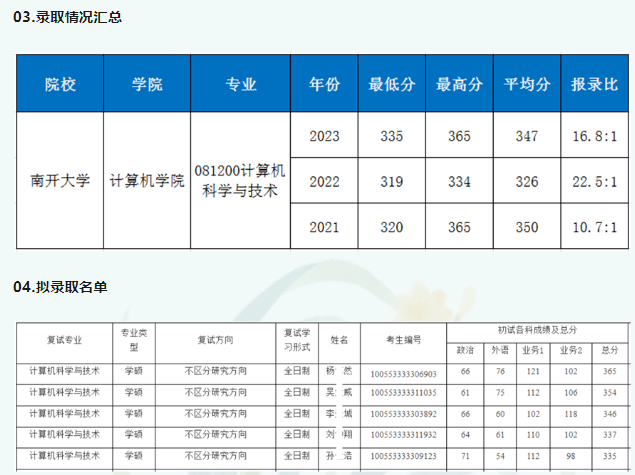
Task: Click average score 350
Action: pyautogui.click(x=527, y=227)
